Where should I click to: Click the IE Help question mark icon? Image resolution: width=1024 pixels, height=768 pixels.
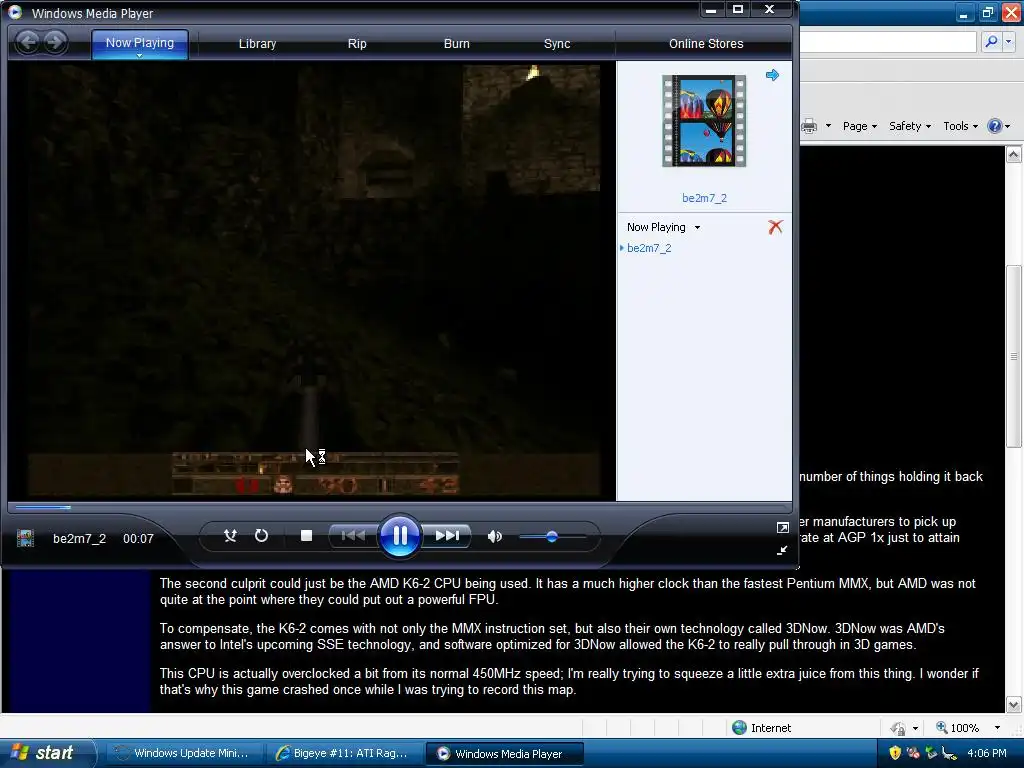pyautogui.click(x=995, y=126)
